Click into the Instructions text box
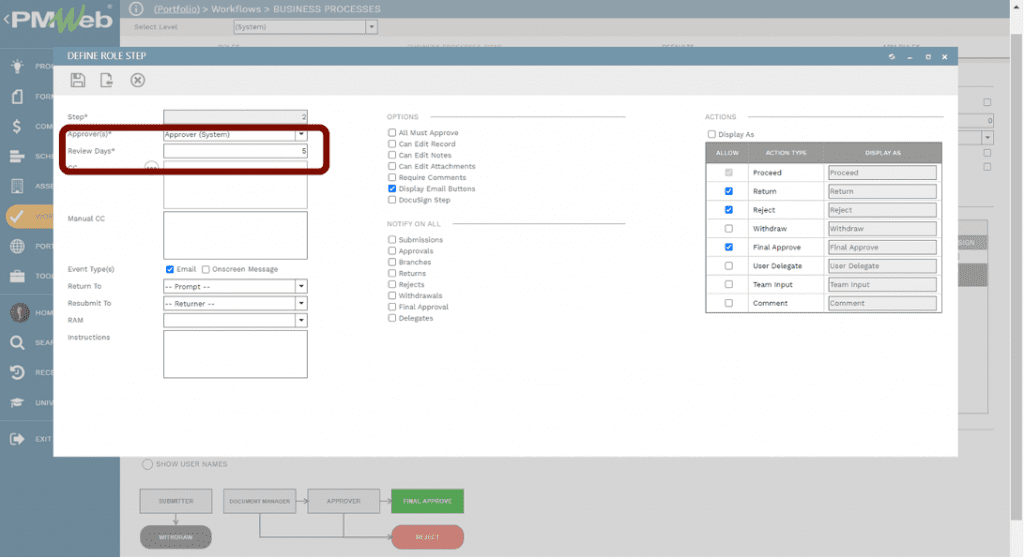1024x558 pixels. click(x=235, y=354)
